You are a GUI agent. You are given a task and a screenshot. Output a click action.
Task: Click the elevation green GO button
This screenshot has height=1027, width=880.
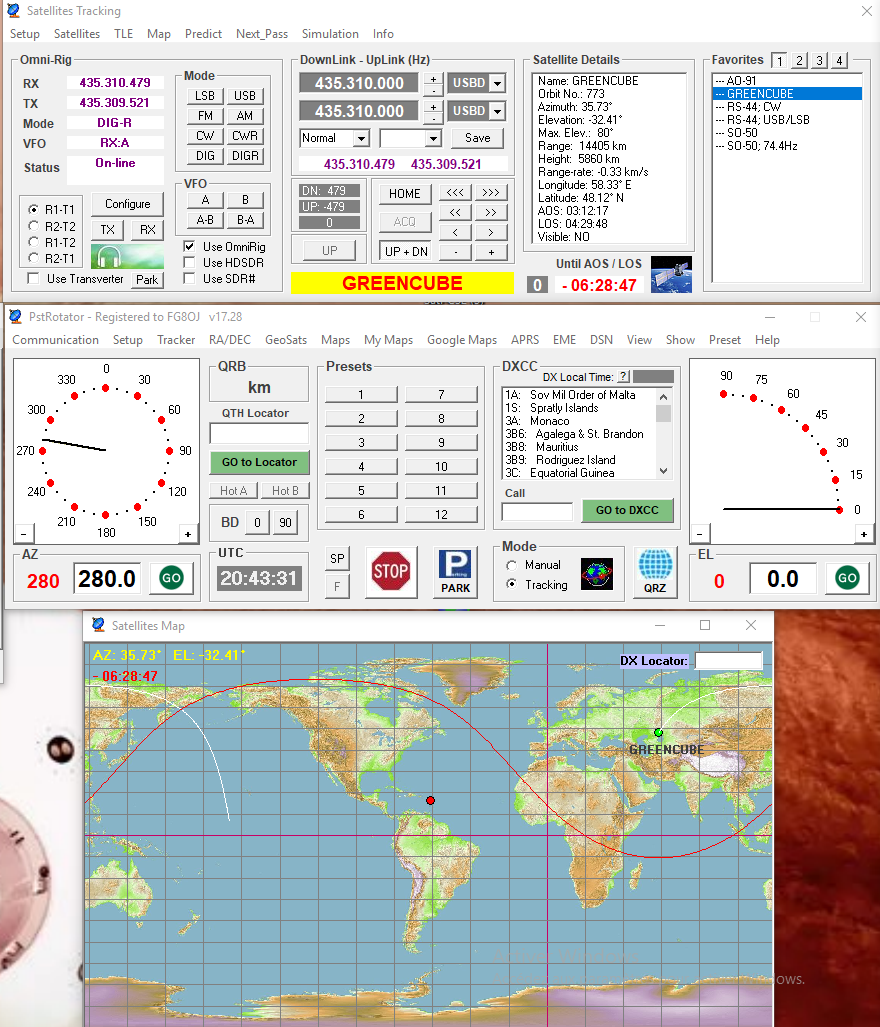tap(846, 578)
